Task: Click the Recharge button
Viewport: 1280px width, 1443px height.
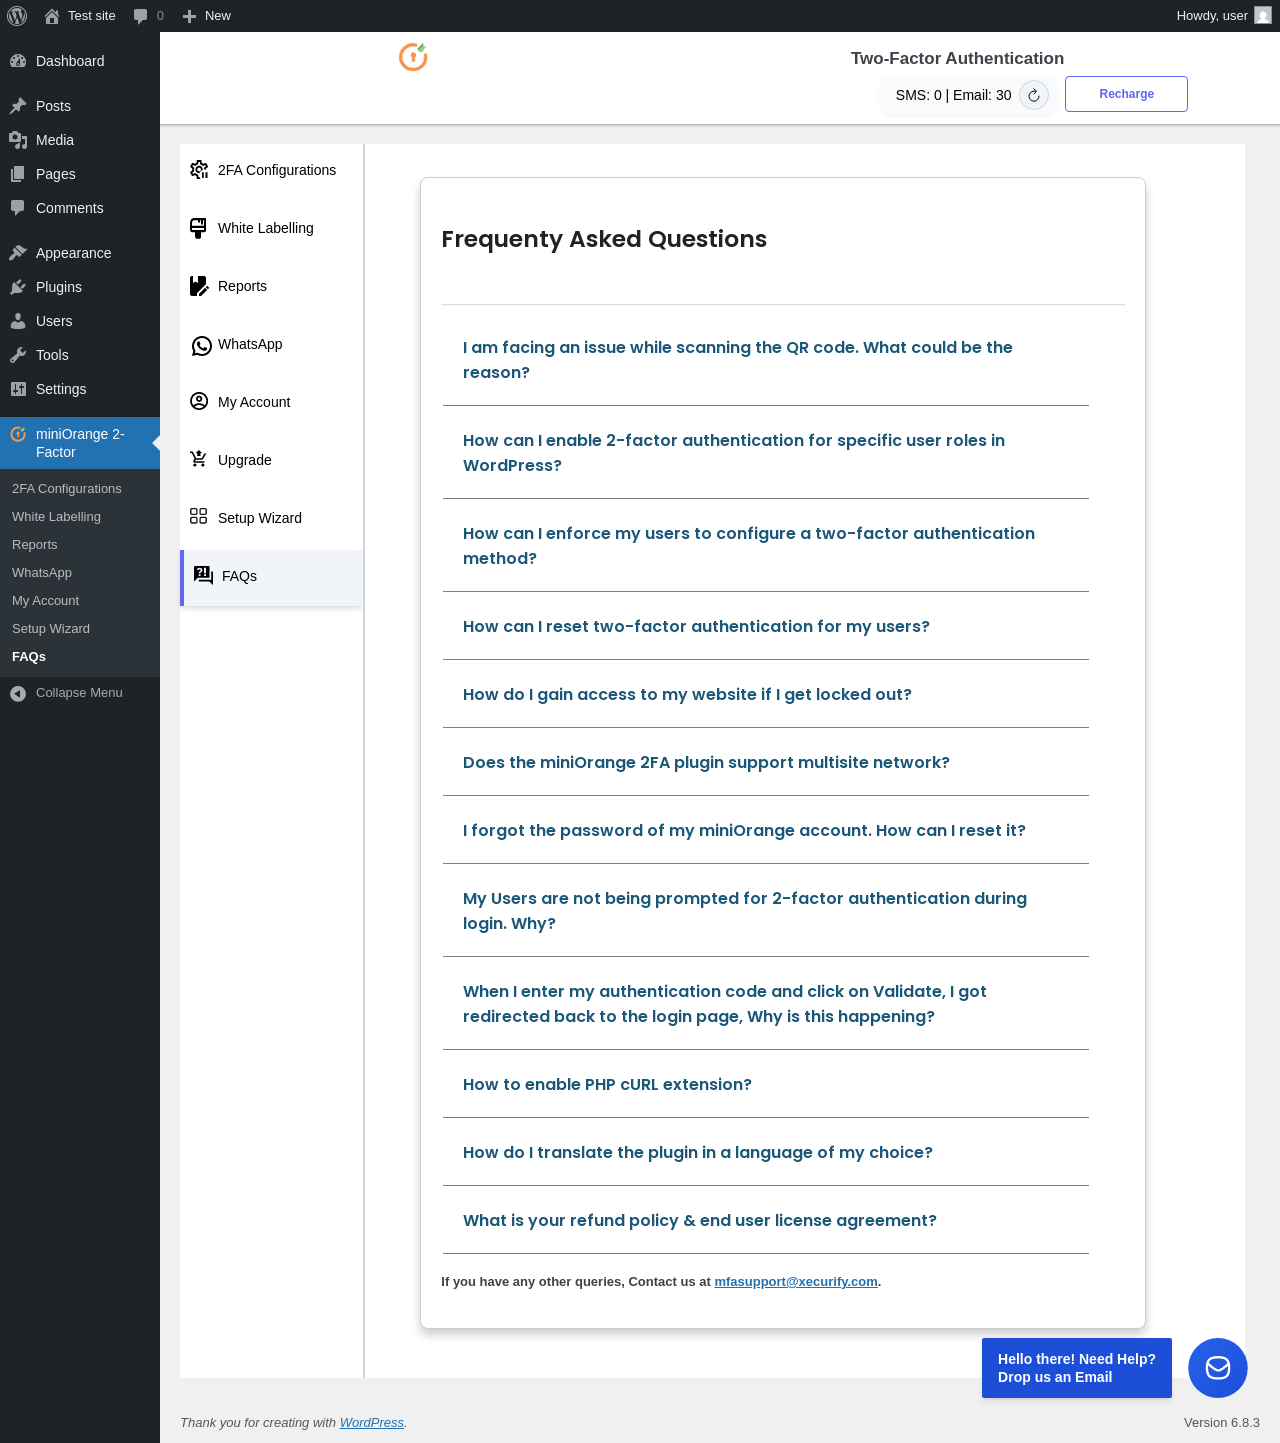Action: 1126,94
